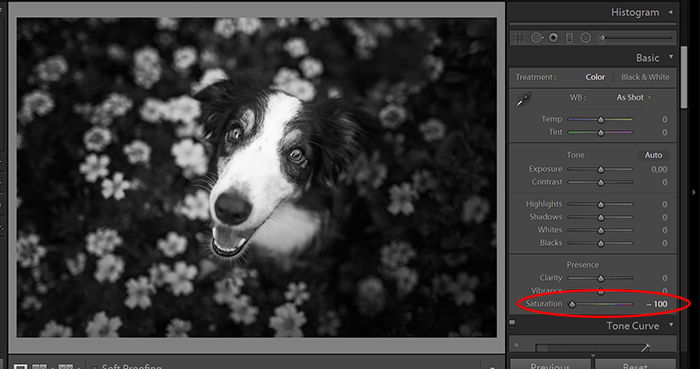Click the Tint value field
Screen dimensions: 700x369
coord(665,133)
